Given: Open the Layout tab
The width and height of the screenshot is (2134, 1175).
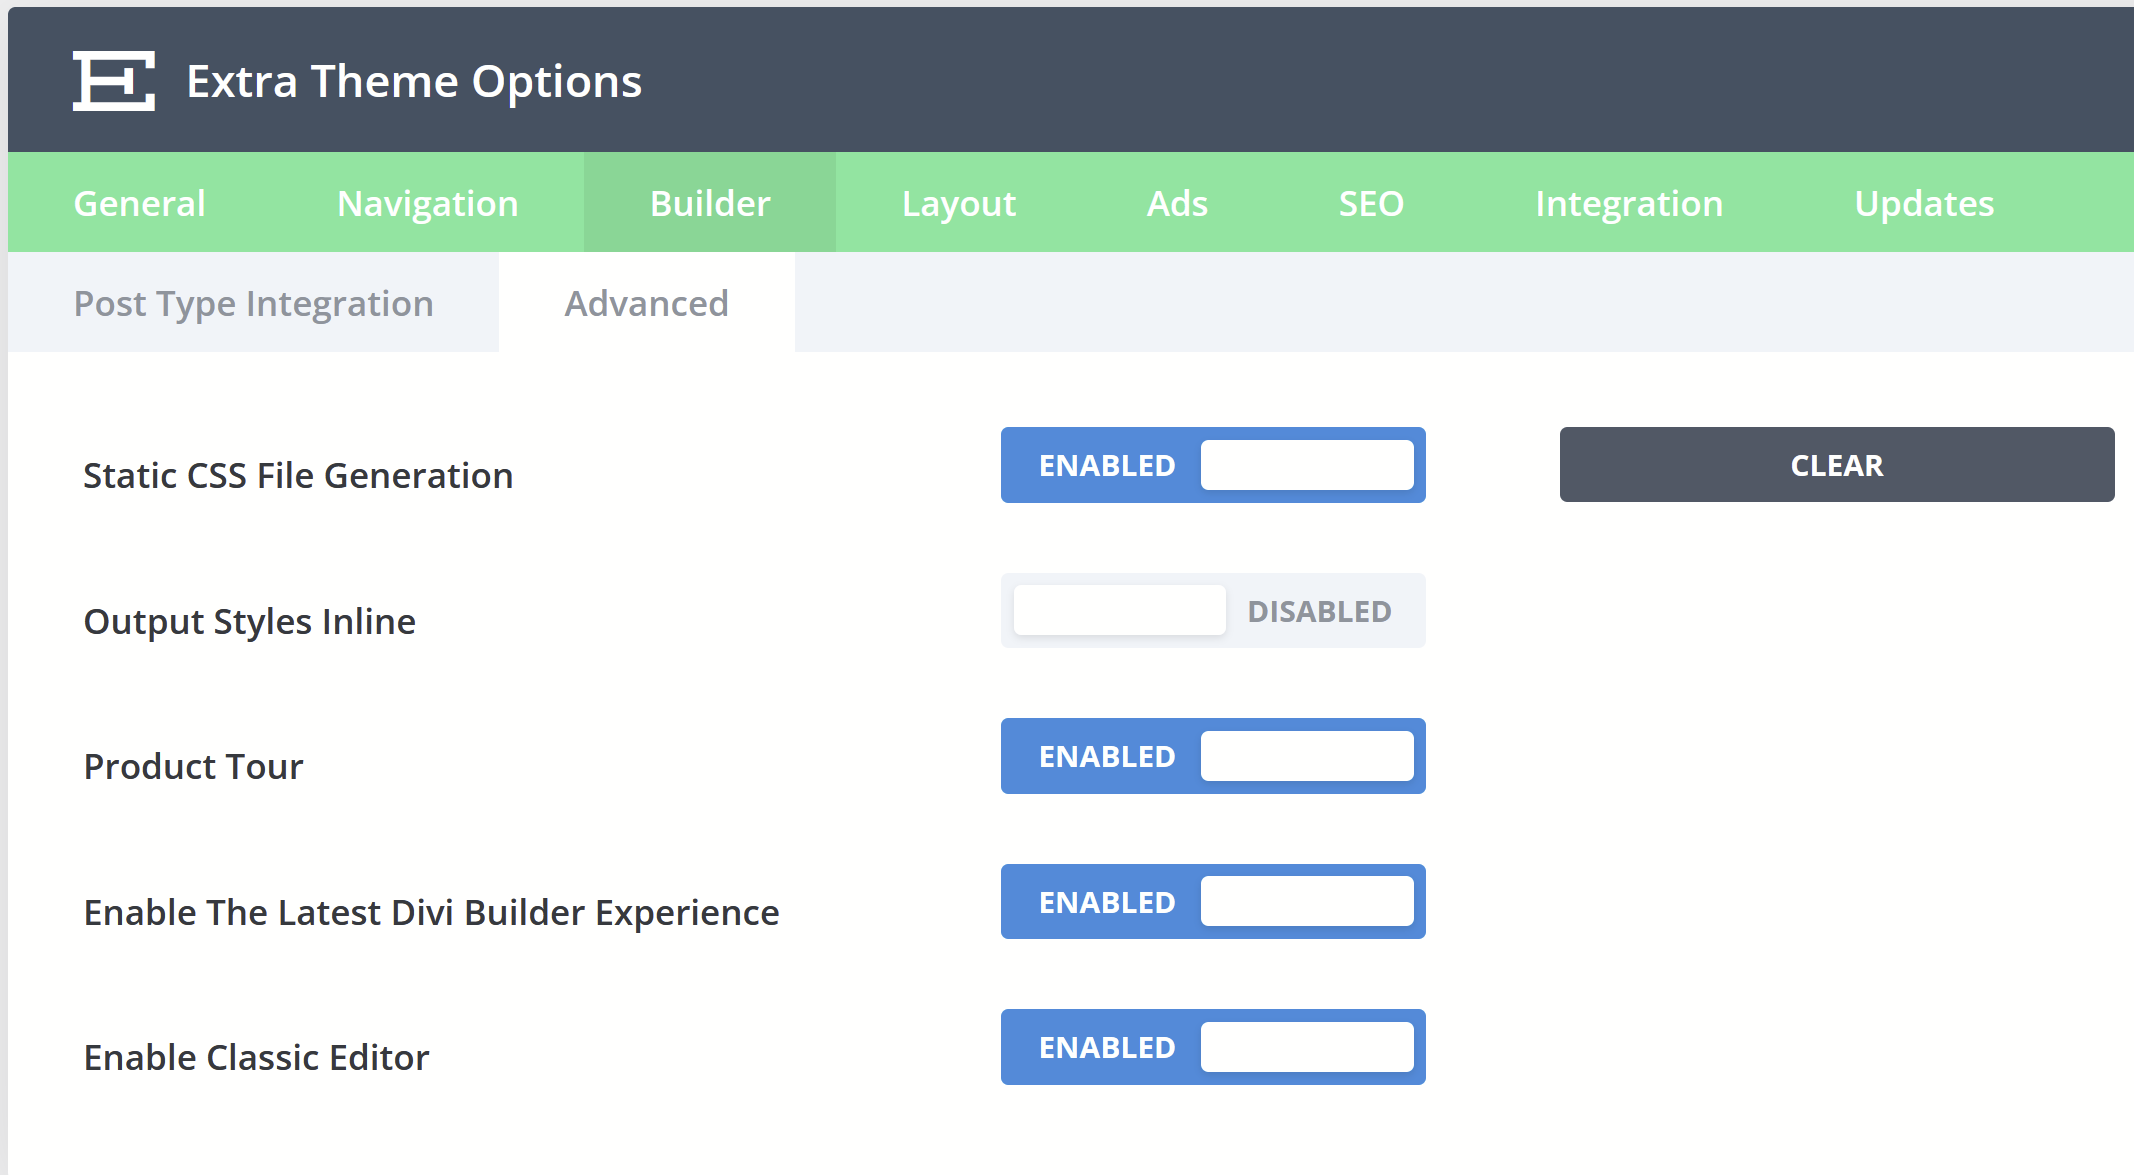Looking at the screenshot, I should [x=958, y=203].
